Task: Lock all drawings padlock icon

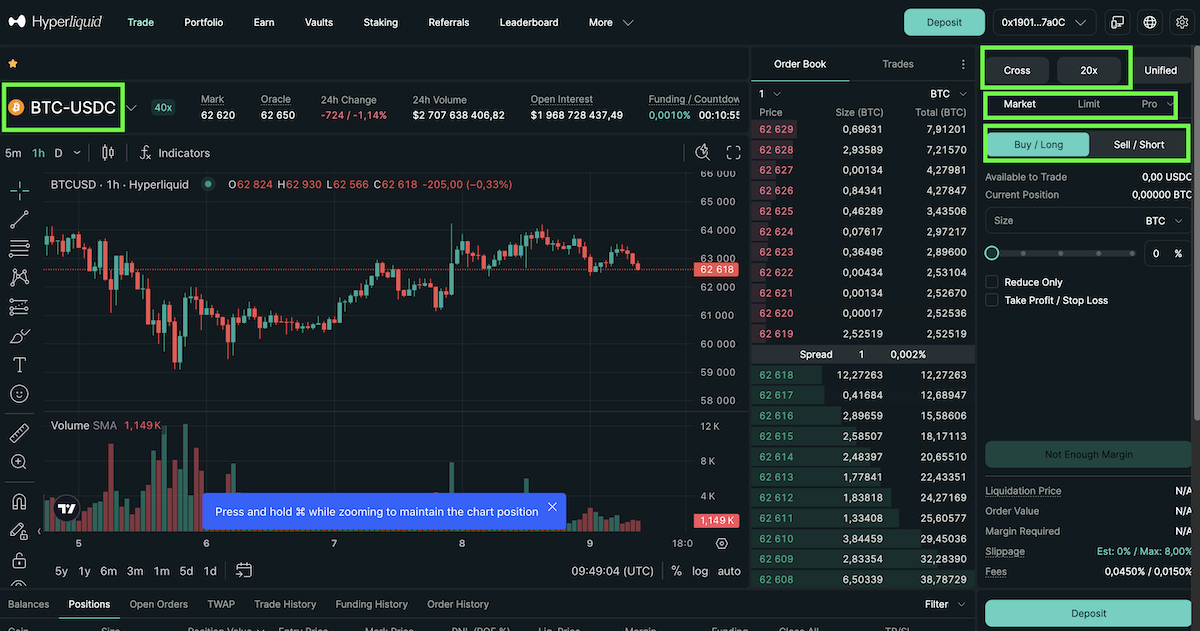Action: click(19, 560)
